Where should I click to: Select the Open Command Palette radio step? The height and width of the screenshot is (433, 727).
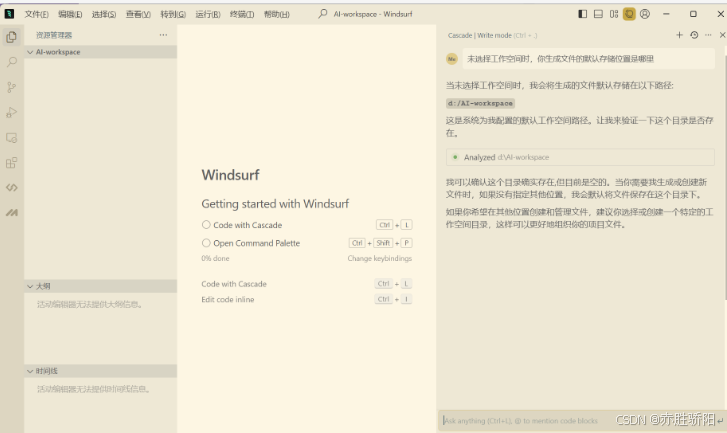click(x=206, y=242)
